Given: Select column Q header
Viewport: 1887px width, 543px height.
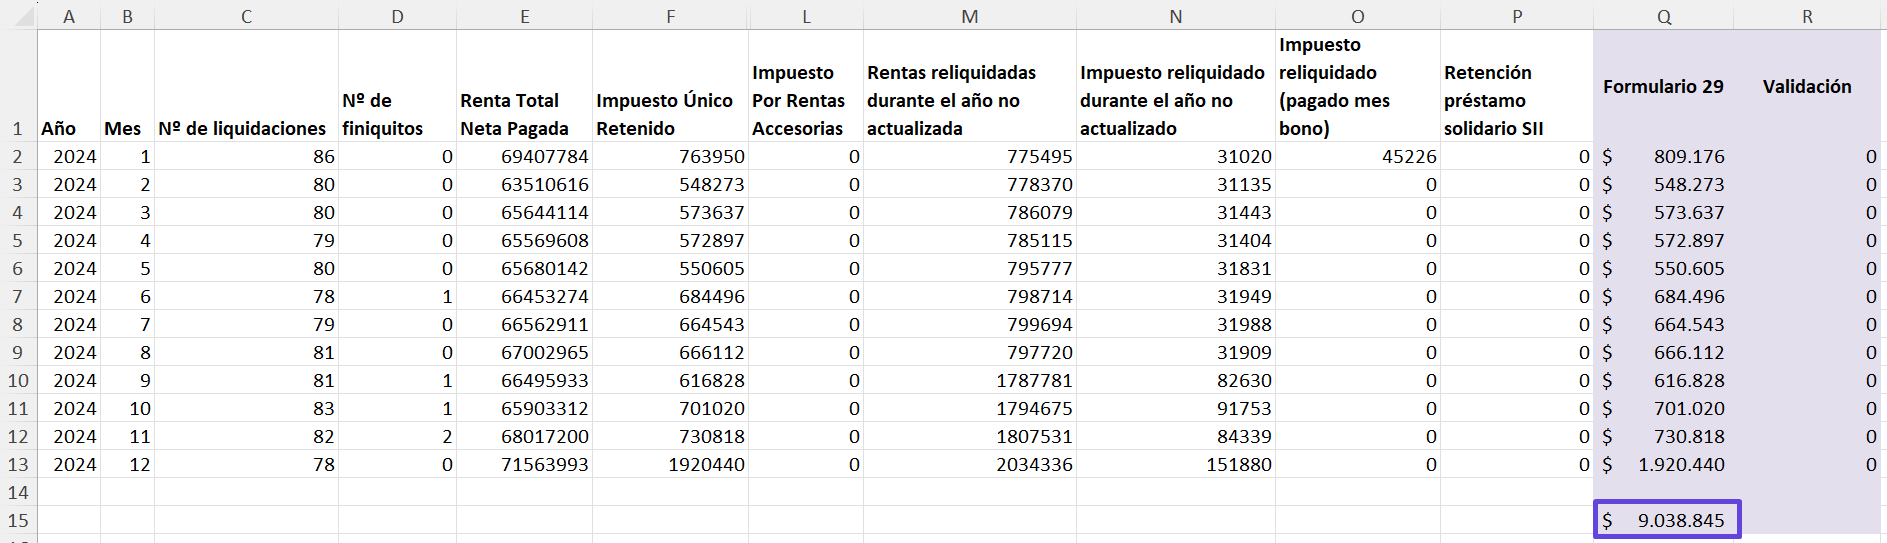Looking at the screenshot, I should [1663, 16].
